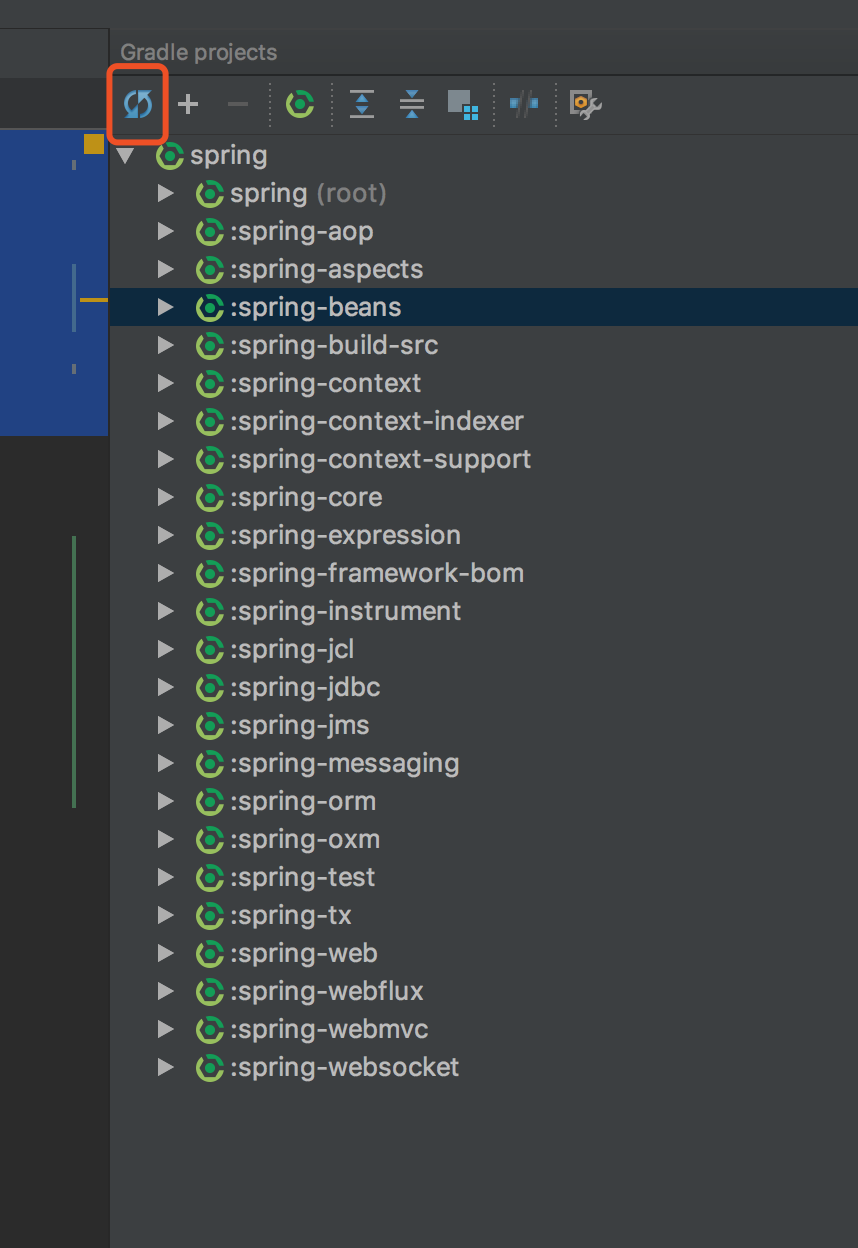Image resolution: width=858 pixels, height=1248 pixels.
Task: Select the :spring-webflux label
Action: 327,992
